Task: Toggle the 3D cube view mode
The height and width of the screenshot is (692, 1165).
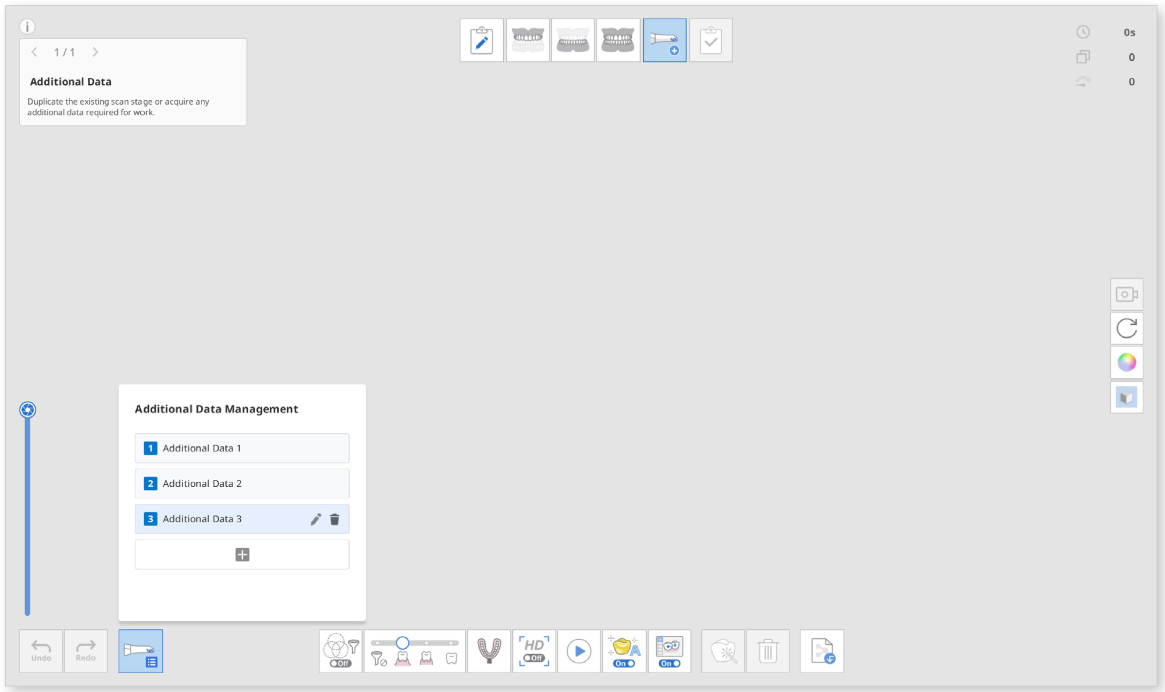Action: click(x=1126, y=398)
